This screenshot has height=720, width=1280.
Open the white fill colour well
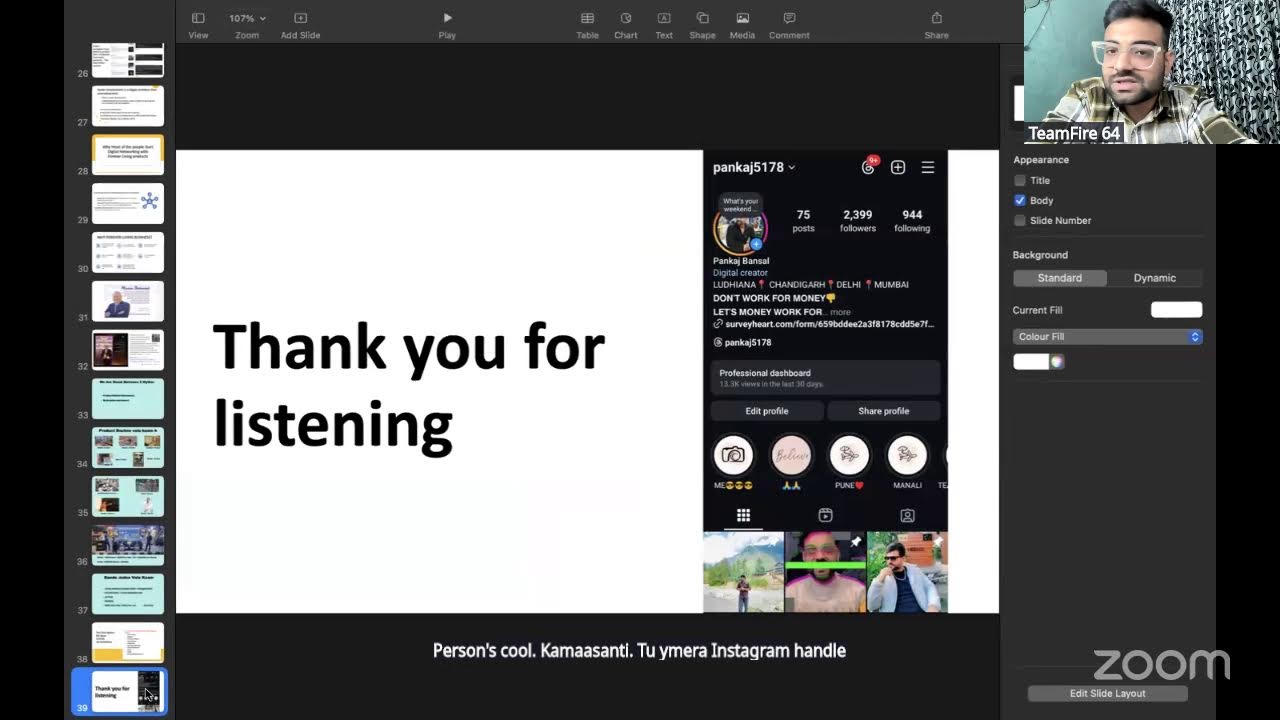pos(1031,362)
